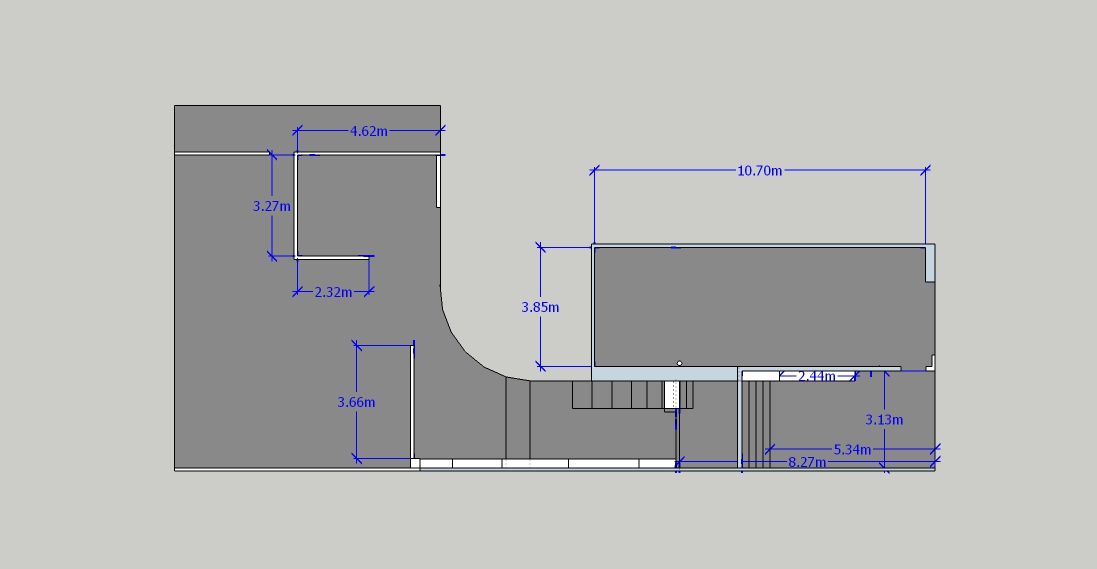The width and height of the screenshot is (1097, 569).
Task: Click the 3.13m dimension text
Action: 884,419
